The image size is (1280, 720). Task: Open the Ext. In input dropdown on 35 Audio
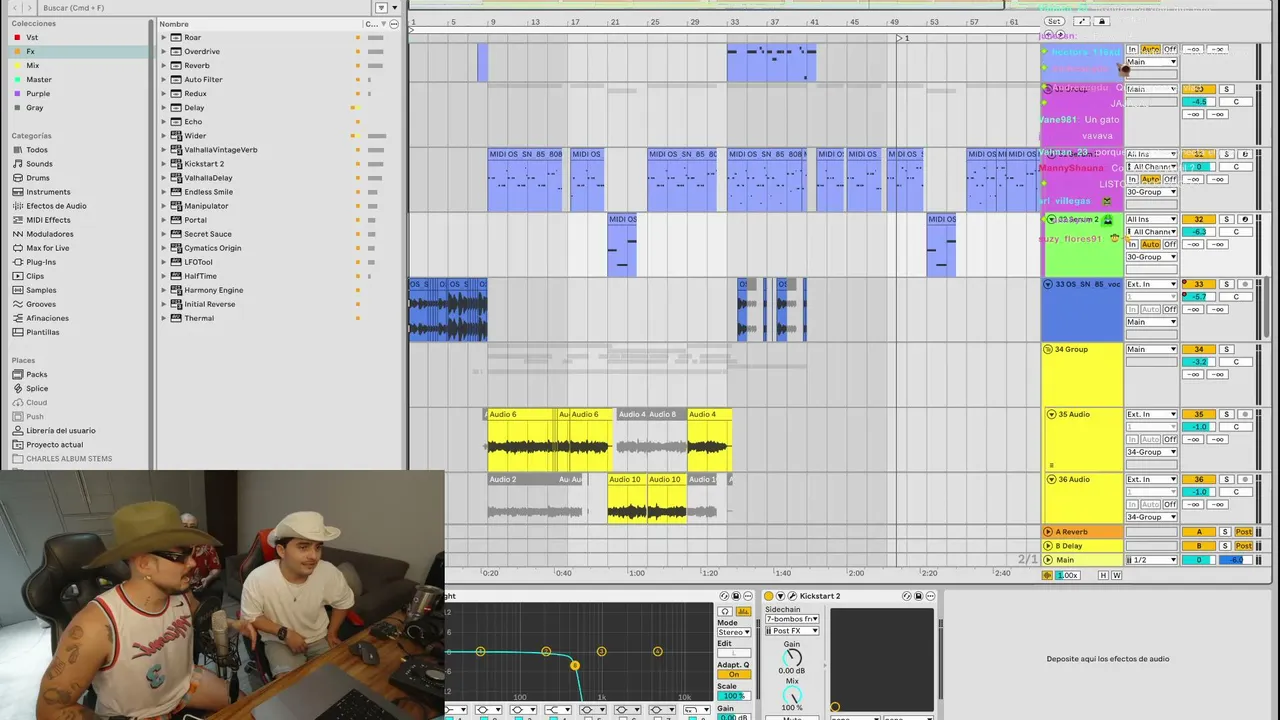coord(1151,414)
